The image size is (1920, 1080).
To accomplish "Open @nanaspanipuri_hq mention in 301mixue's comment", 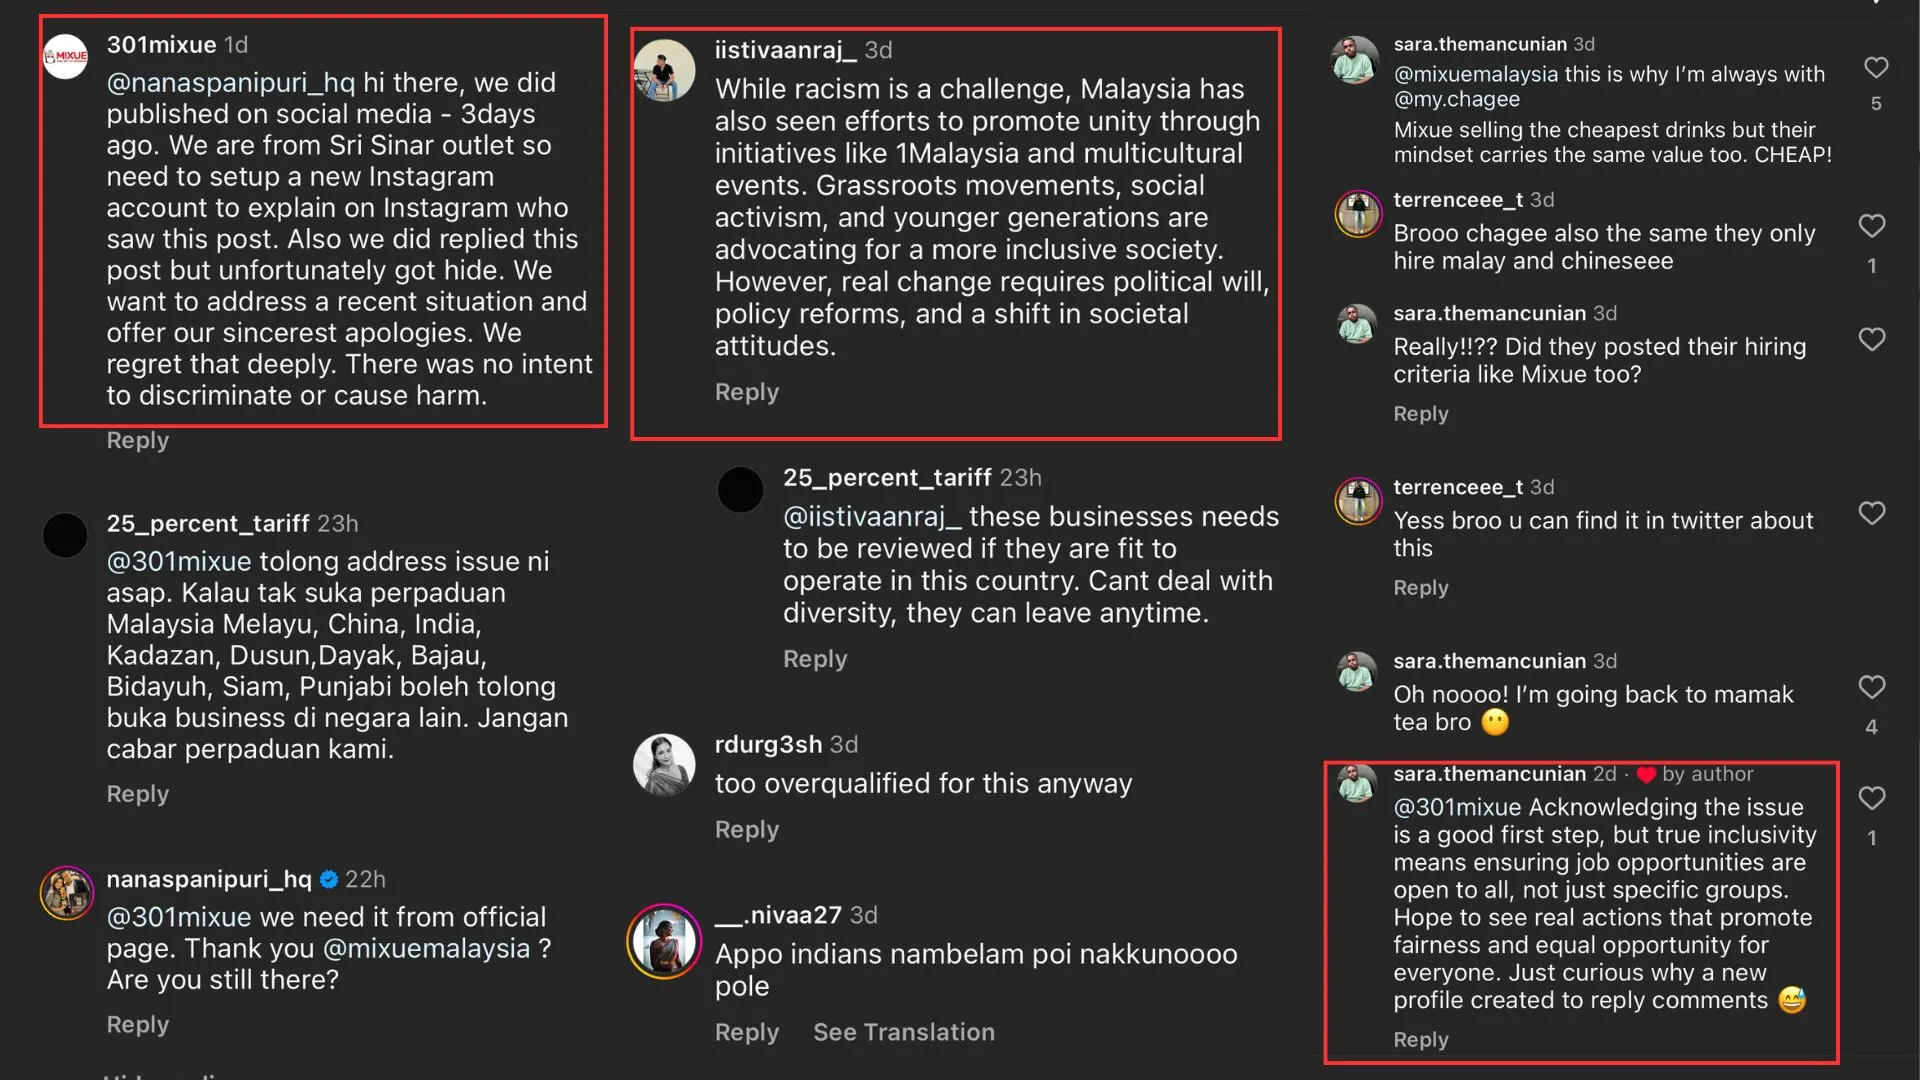I will [x=231, y=83].
